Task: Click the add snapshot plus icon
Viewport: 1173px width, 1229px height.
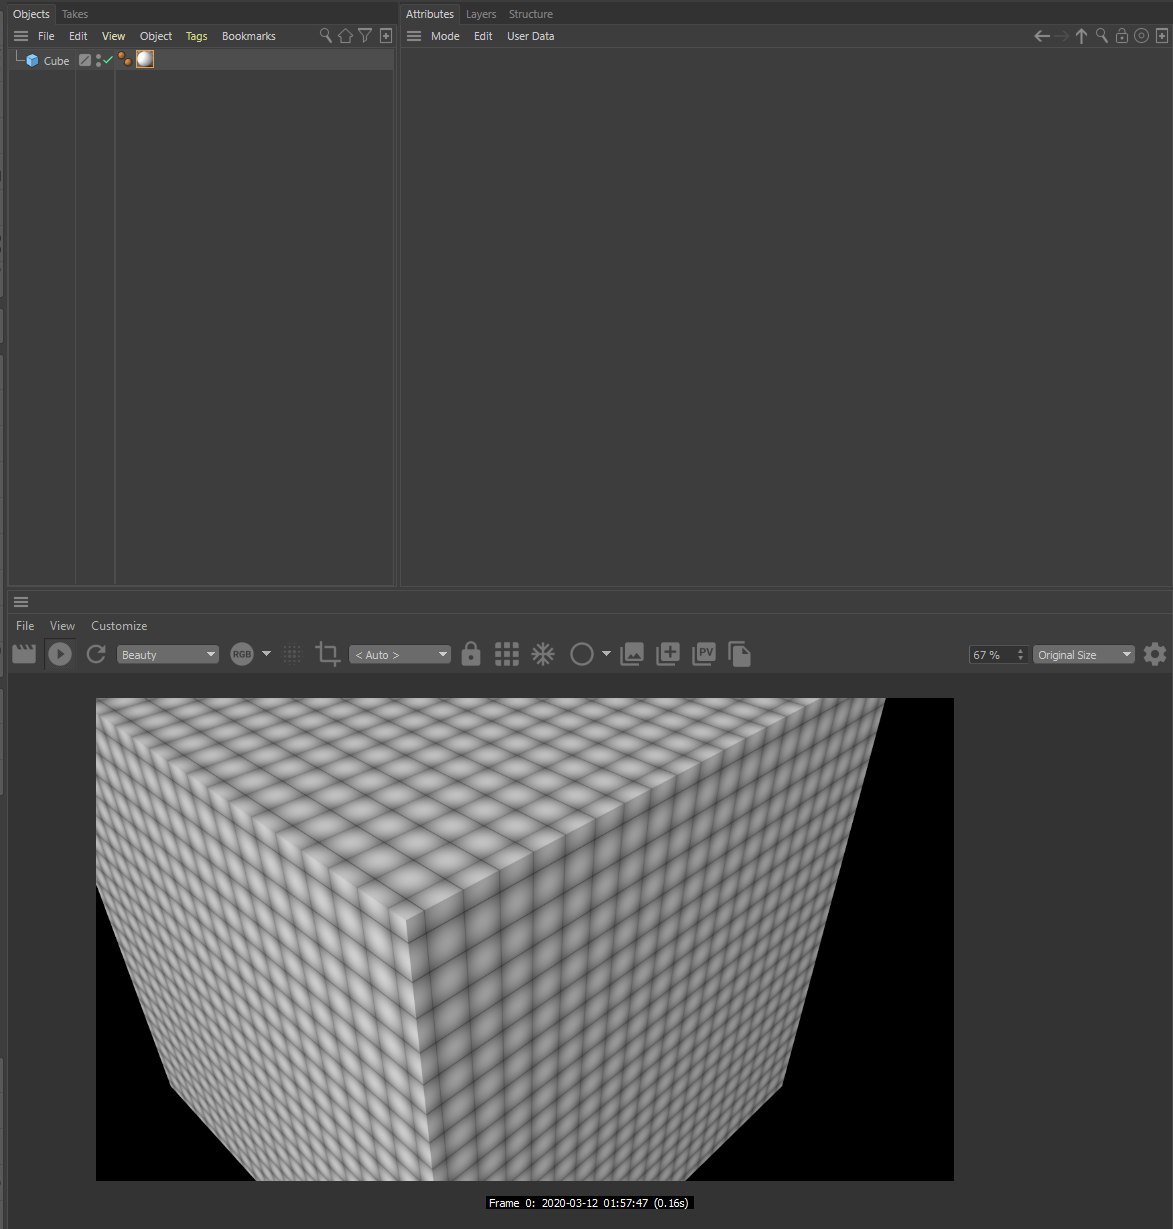Action: tap(668, 654)
